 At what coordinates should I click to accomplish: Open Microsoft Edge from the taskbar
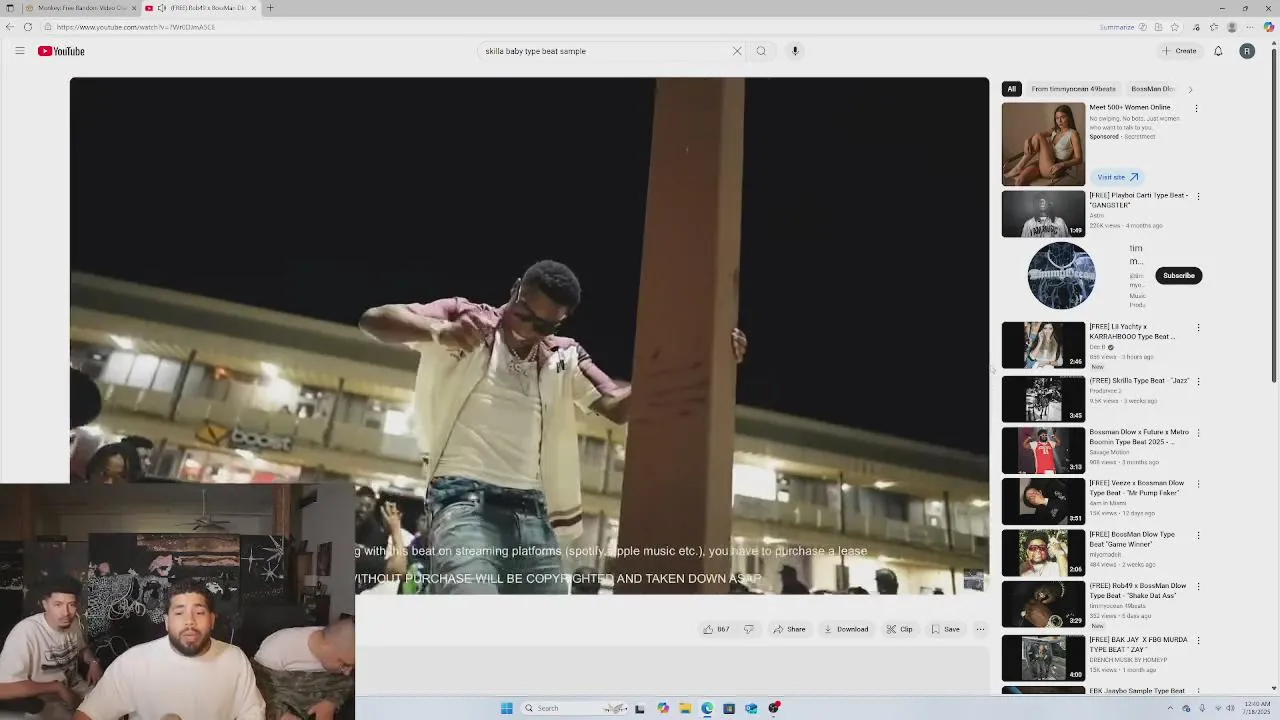tap(707, 708)
